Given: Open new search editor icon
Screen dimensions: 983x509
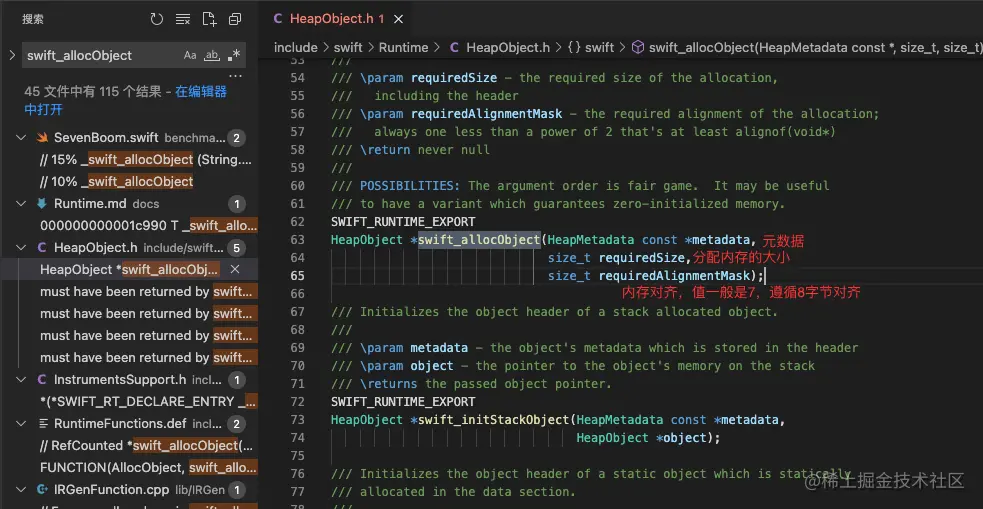Looking at the screenshot, I should point(209,19).
